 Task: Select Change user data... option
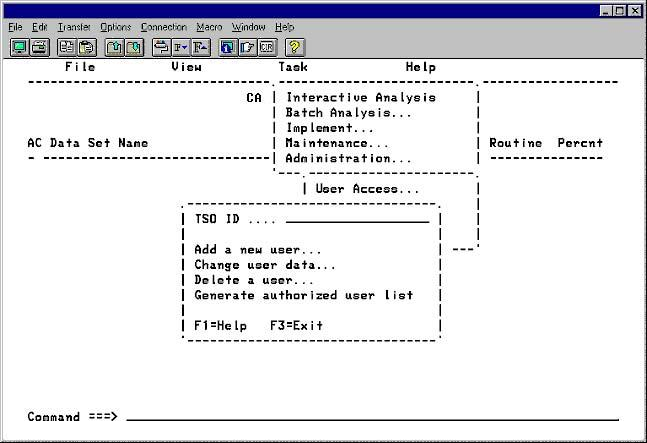[265, 265]
